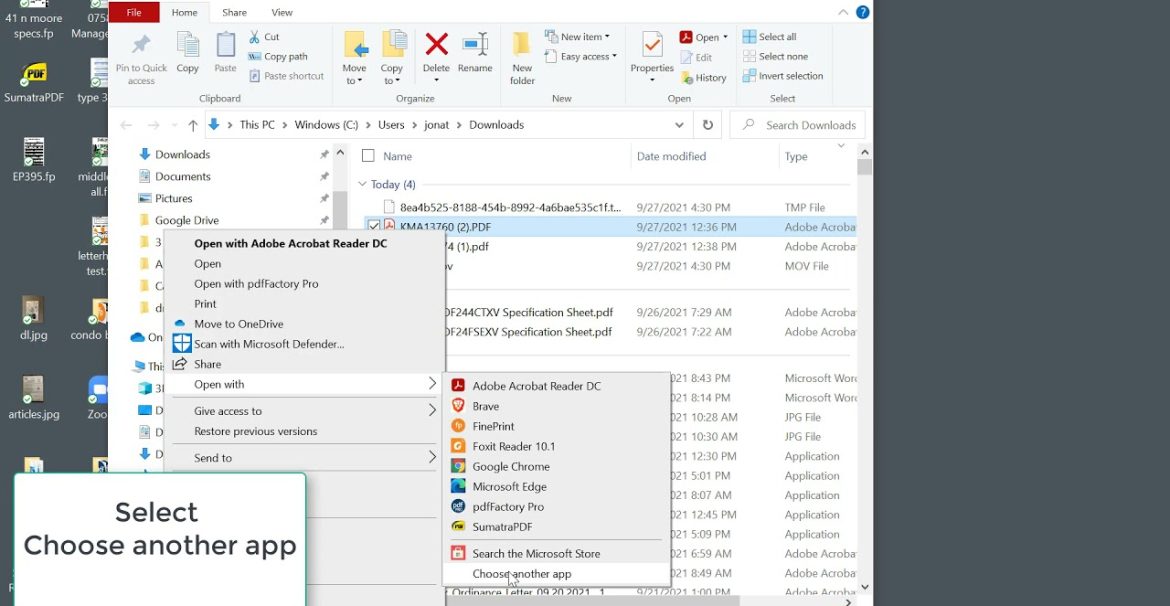Viewport: 1170px width, 606px height.
Task: Sort by Date modified column header
Action: click(x=672, y=156)
